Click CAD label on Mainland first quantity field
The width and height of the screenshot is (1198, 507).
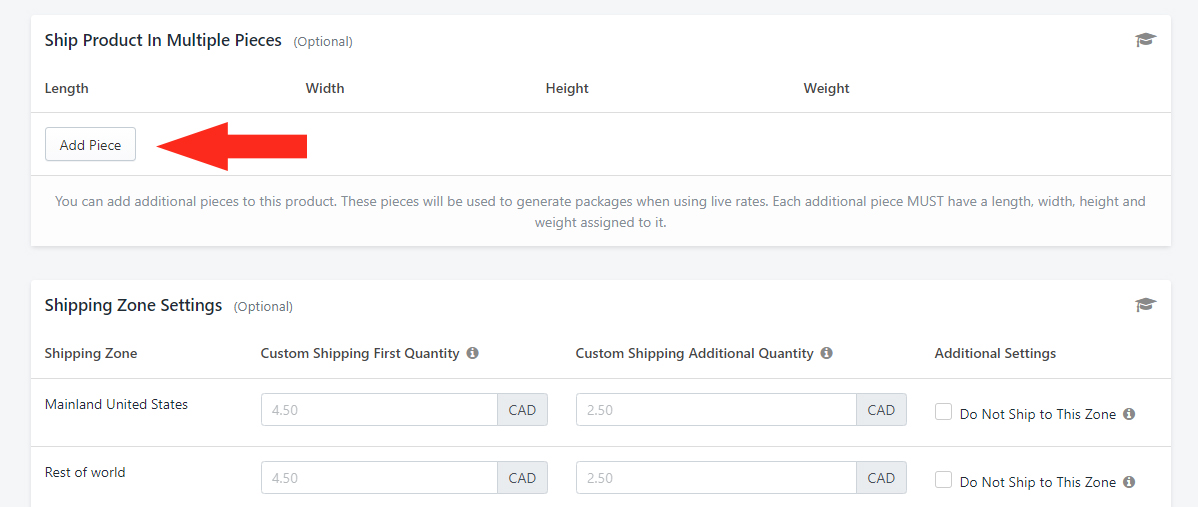(x=523, y=410)
